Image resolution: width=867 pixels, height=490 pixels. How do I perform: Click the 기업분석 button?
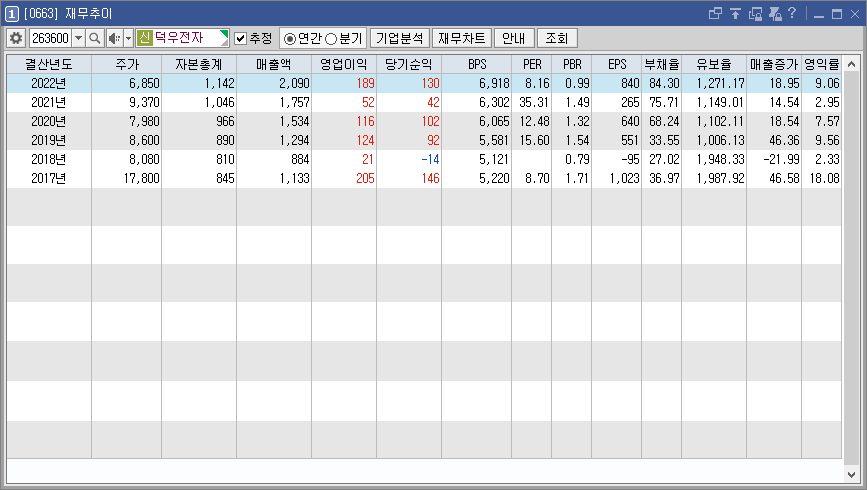pos(399,38)
